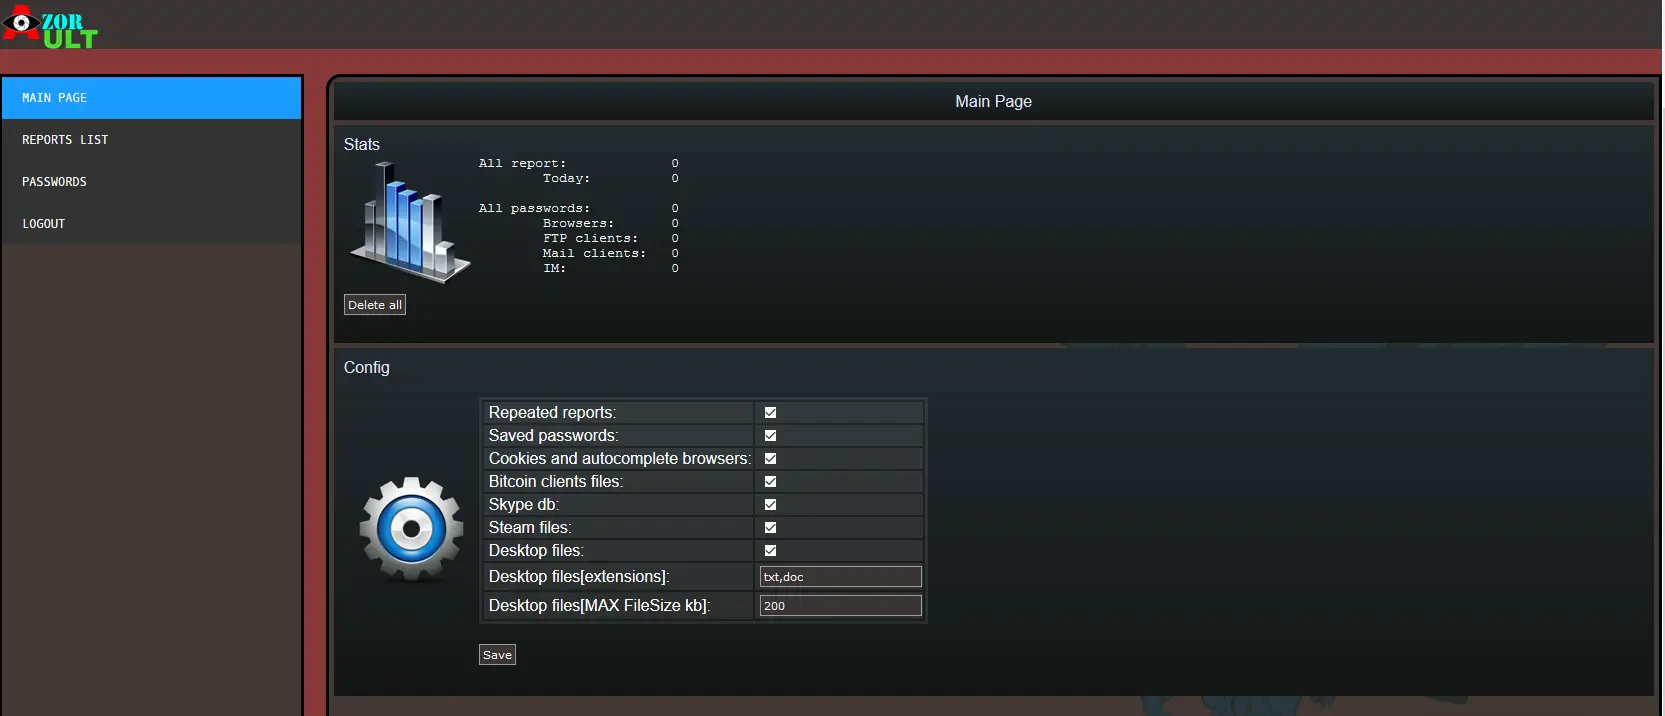
Task: Select Logout in the sidebar
Action: point(152,224)
